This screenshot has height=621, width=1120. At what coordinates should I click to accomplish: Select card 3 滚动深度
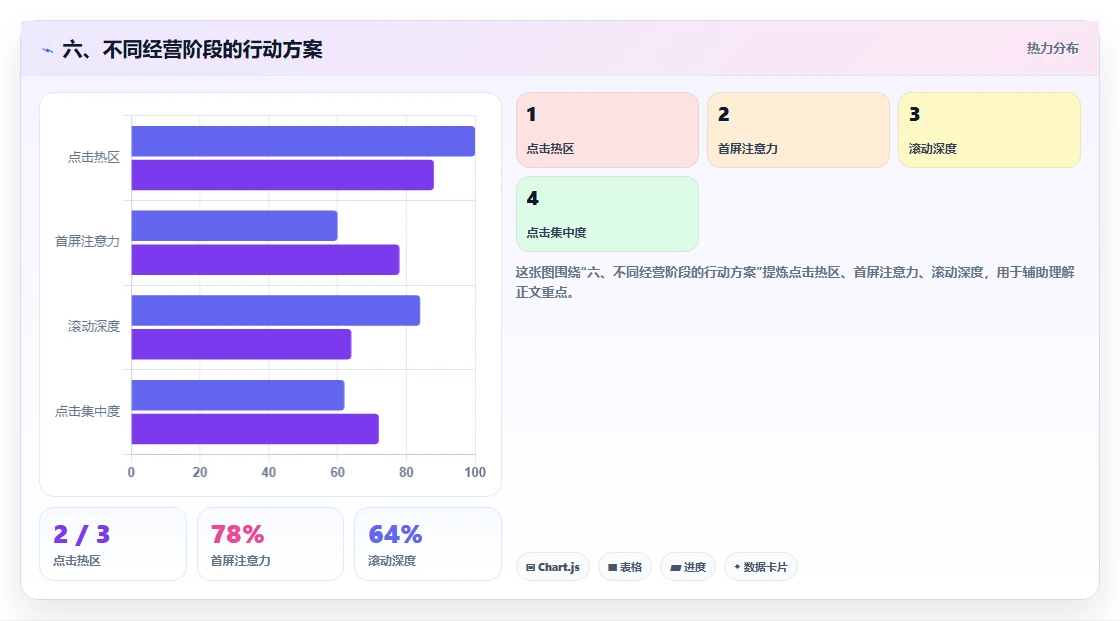pos(989,130)
